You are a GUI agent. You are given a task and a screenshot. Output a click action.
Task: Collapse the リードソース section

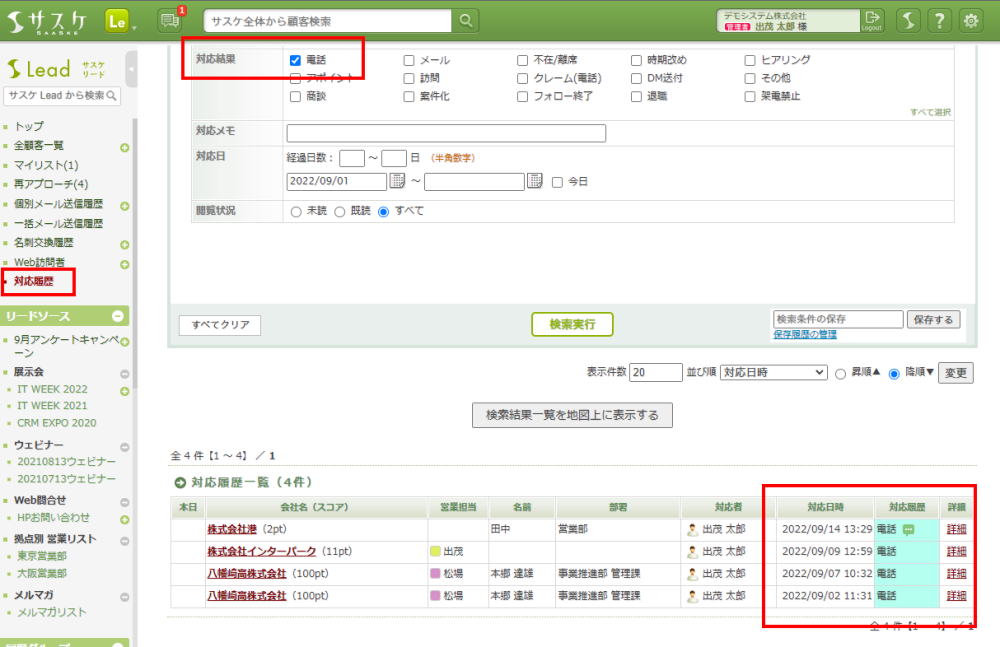(x=118, y=316)
